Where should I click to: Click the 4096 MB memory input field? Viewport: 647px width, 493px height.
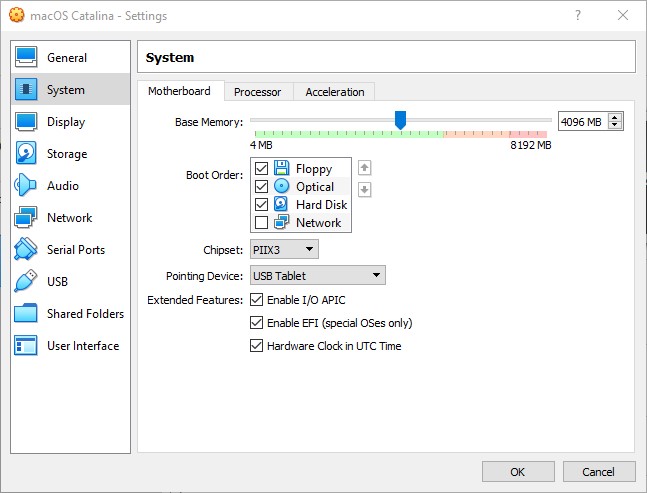(583, 122)
